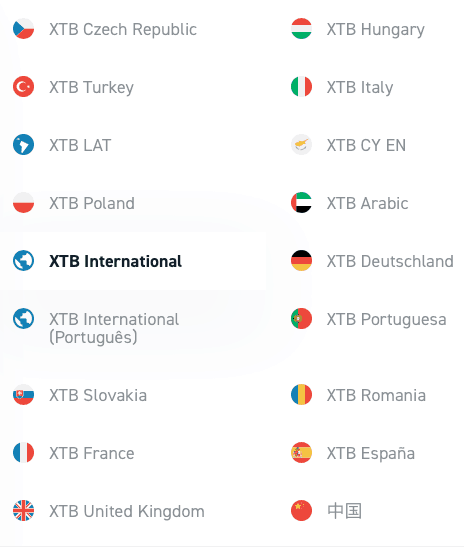Choose XTB France from the list
This screenshot has height=554, width=464.
click(92, 453)
